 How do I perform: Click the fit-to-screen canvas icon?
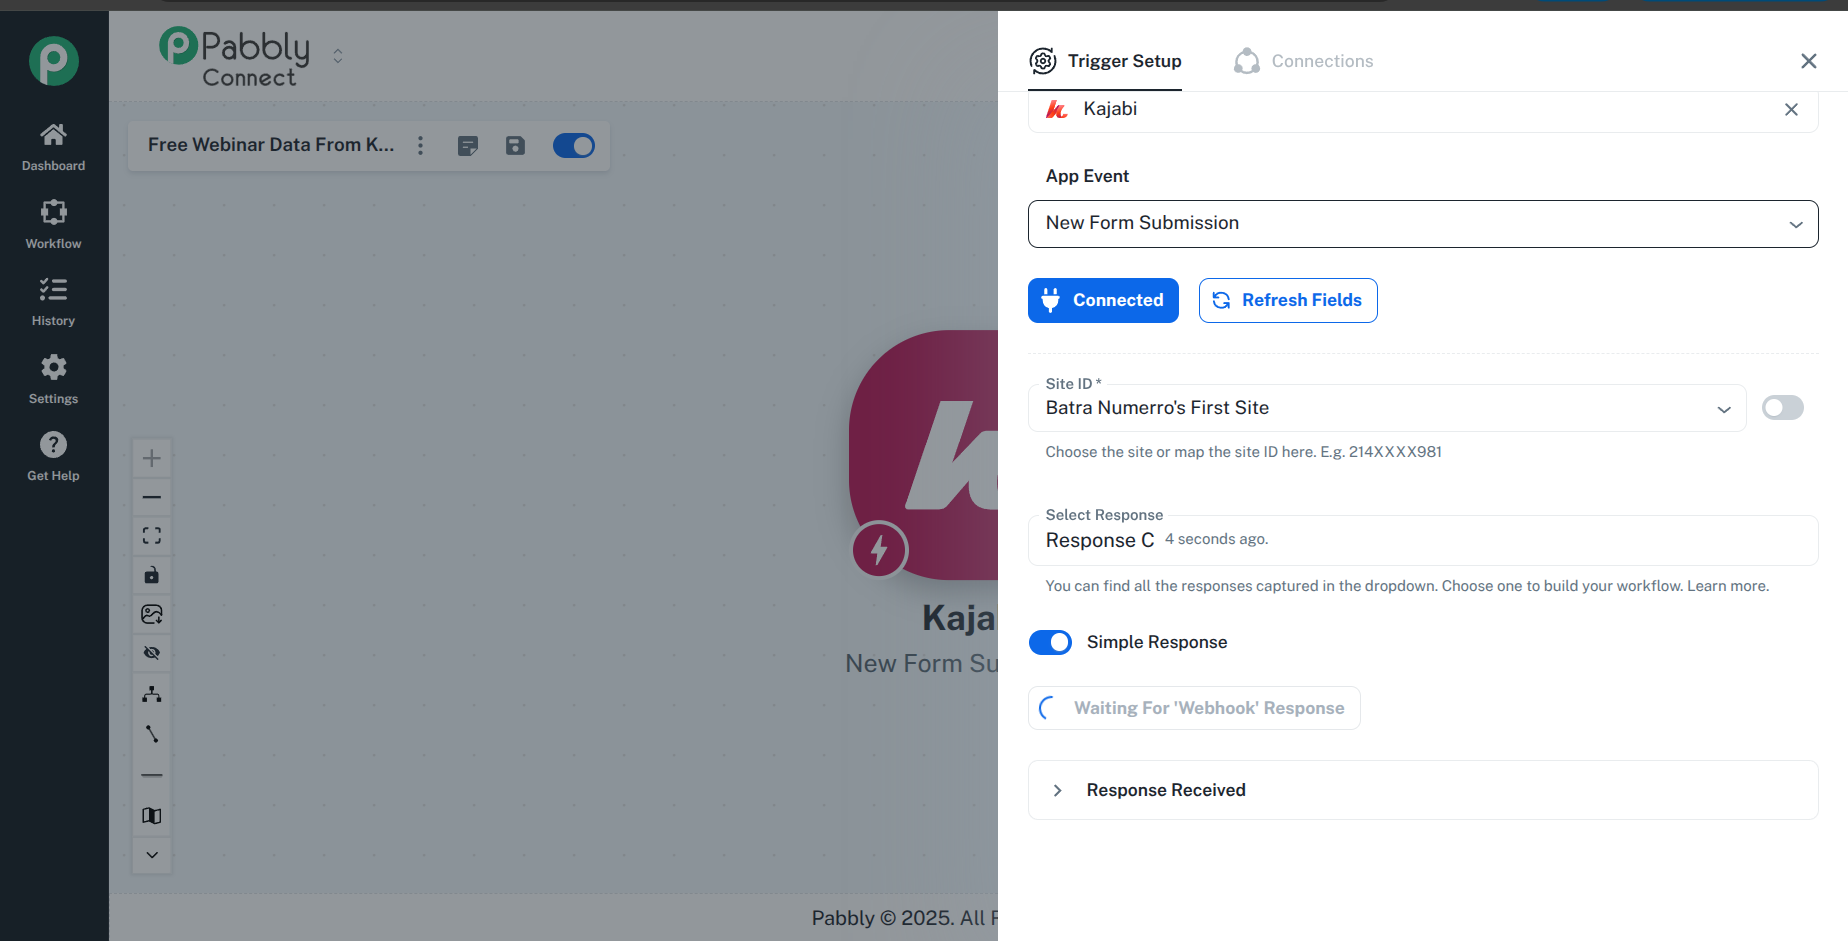(152, 536)
